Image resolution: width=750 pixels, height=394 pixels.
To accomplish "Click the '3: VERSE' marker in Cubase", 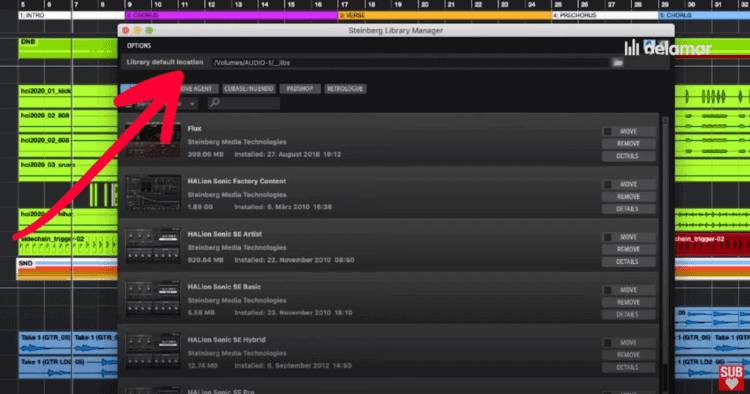I will [x=445, y=15].
